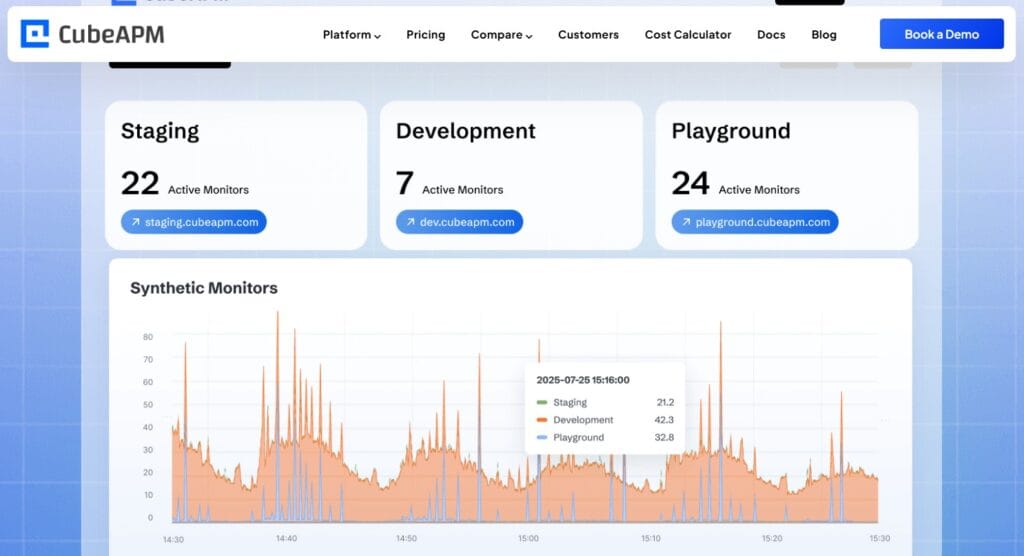Click the blue Playground legend swatch
Viewport: 1024px width, 556px height.
coord(541,438)
